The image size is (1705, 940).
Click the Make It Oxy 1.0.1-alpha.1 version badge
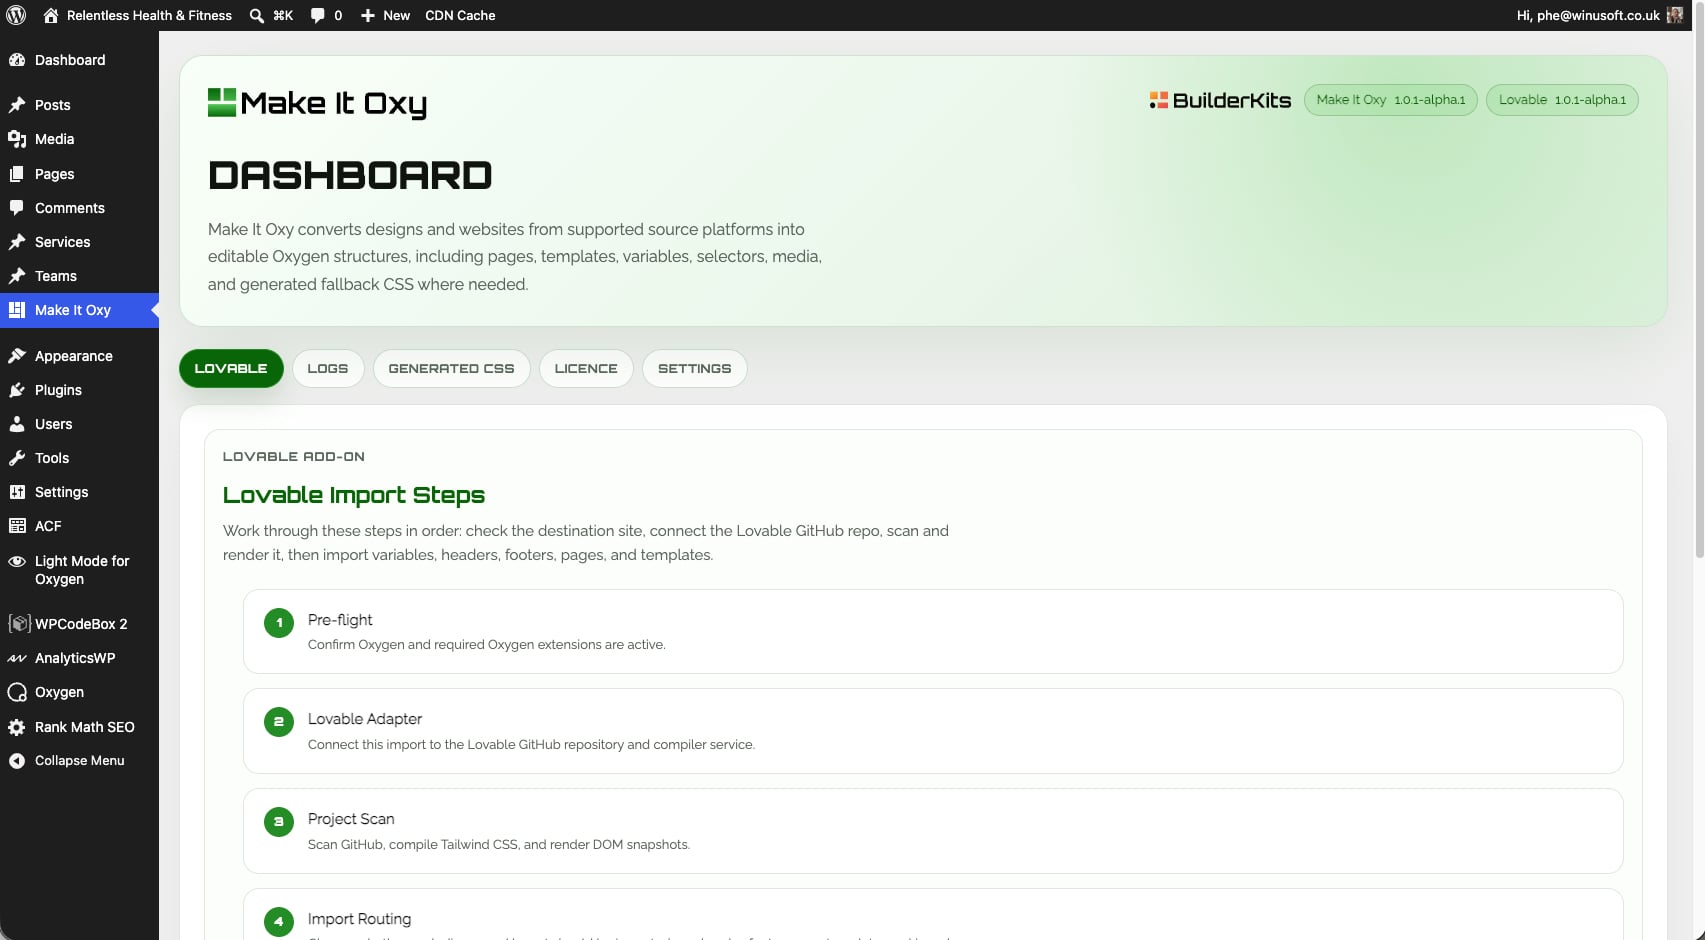coord(1390,100)
